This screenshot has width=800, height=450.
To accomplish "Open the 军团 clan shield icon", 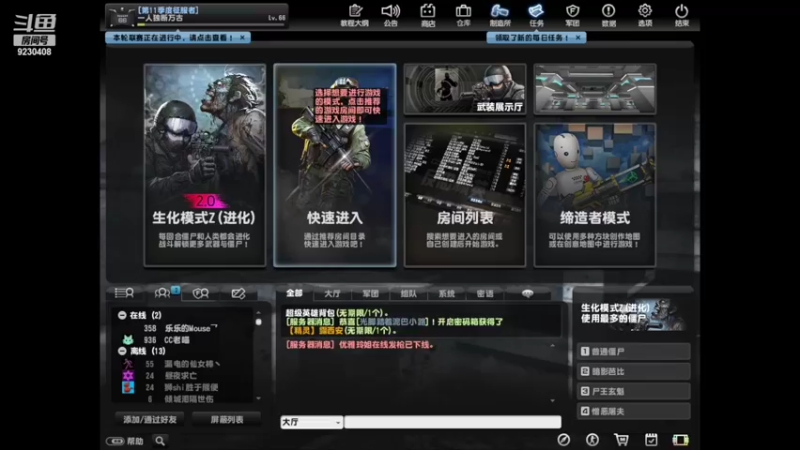I will [x=572, y=15].
